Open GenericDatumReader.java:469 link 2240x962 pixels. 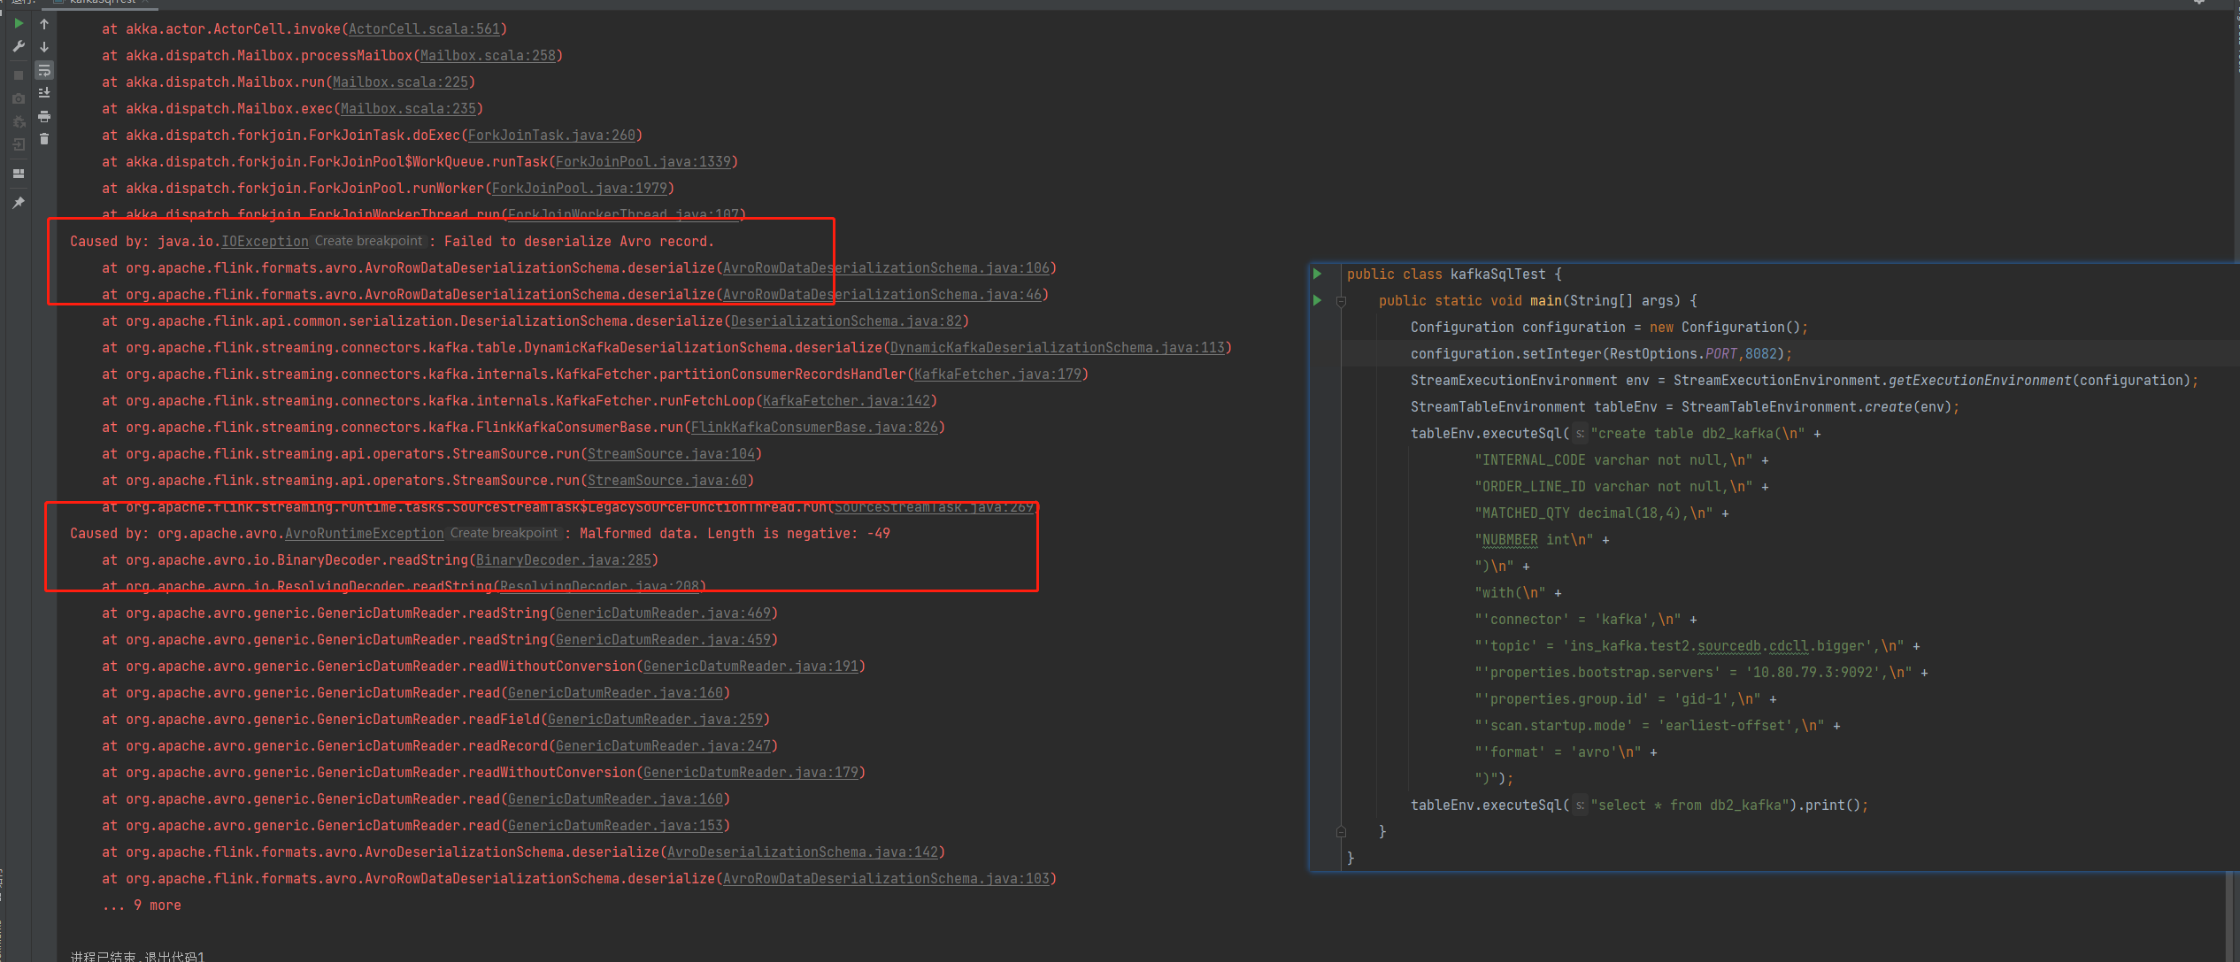coord(663,613)
